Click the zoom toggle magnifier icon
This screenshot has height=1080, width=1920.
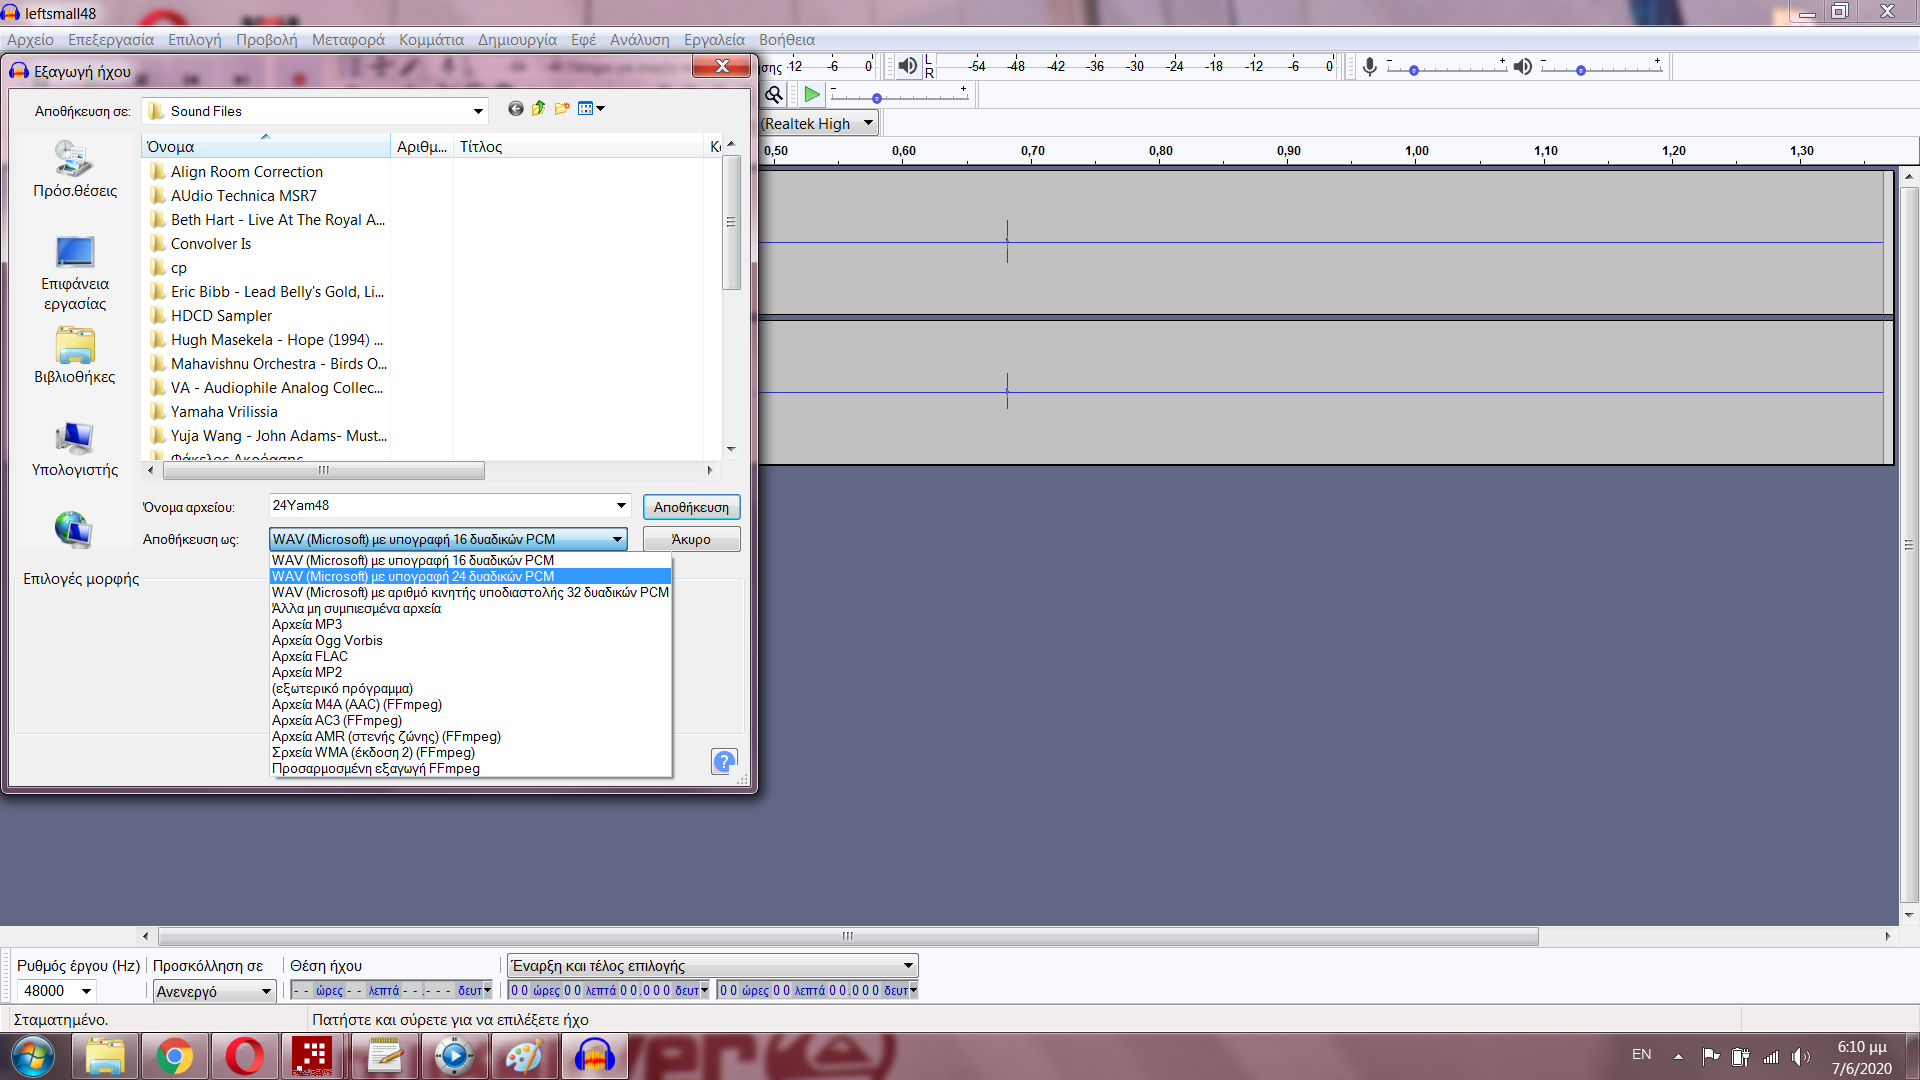[774, 95]
